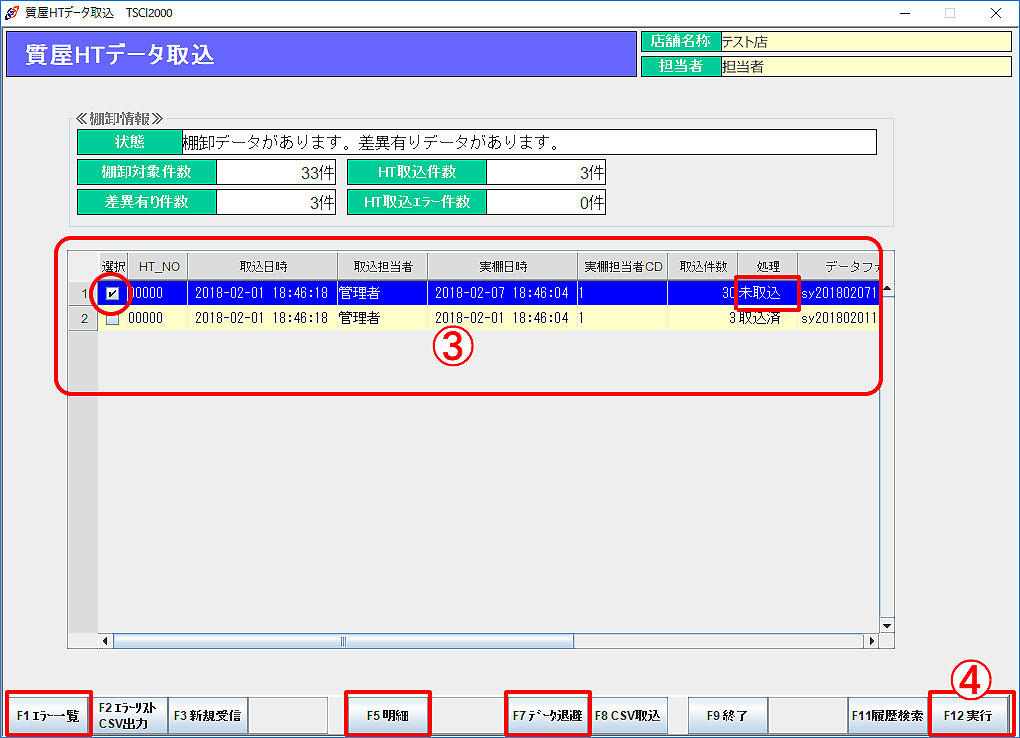Screen dimensions: 1020x738
Task: Open F11 履歴検索 history search
Action: point(887,716)
